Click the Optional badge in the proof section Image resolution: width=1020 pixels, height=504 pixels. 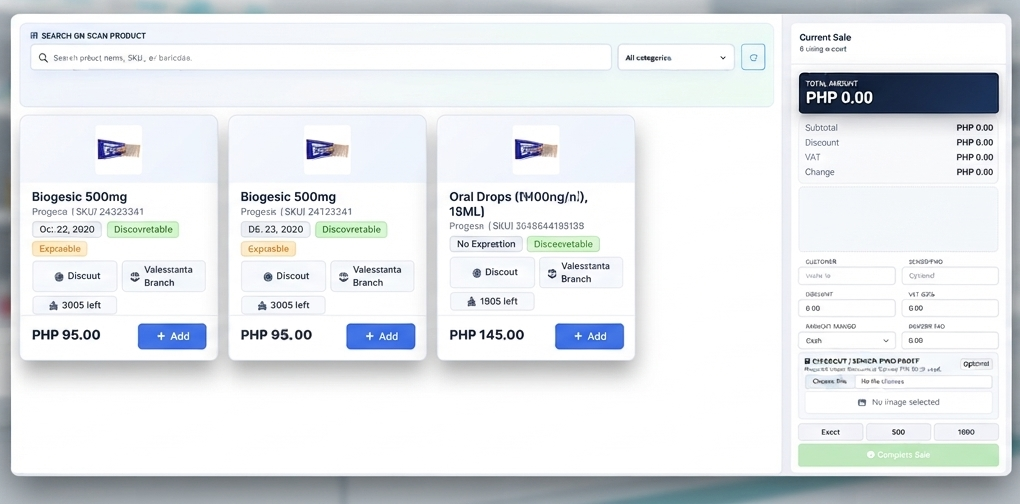tap(976, 364)
